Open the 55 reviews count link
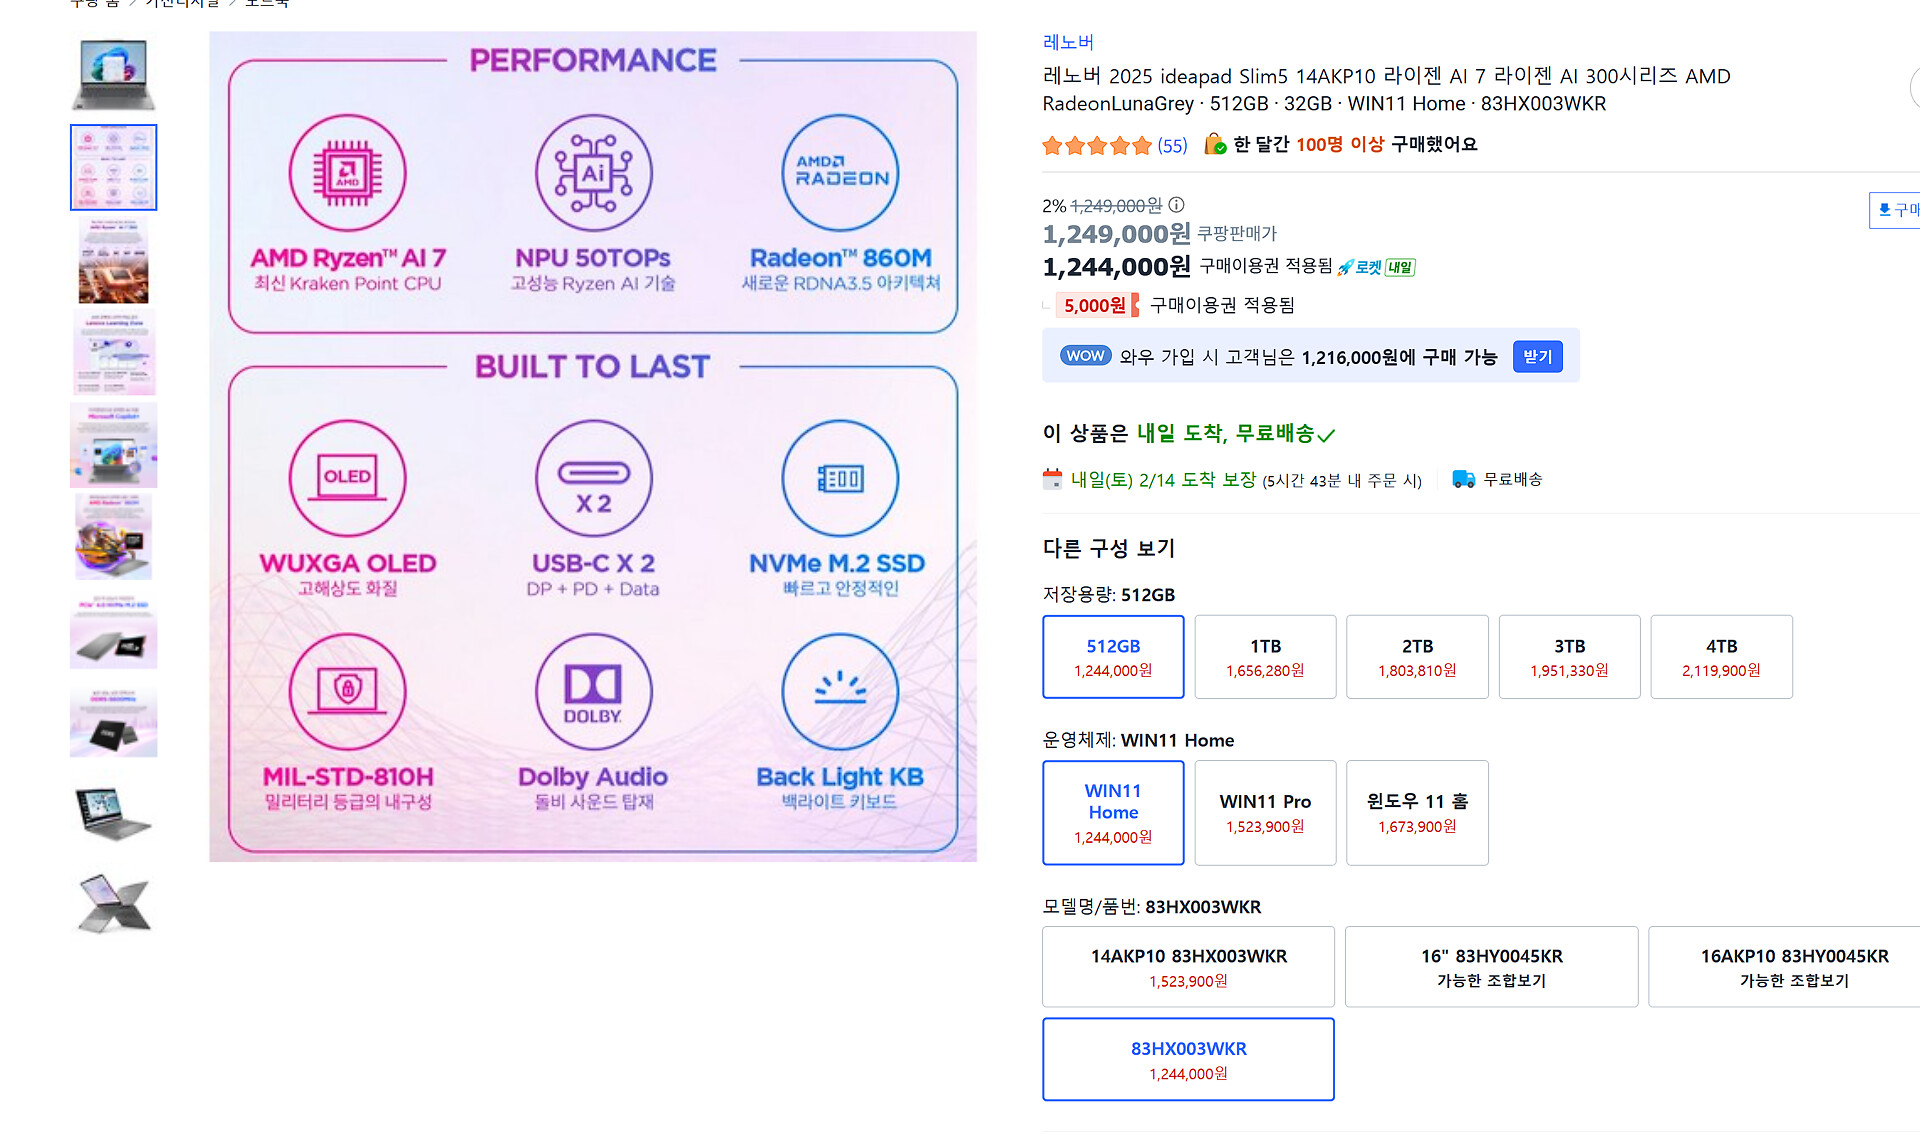Viewport: 1920px width, 1137px height. [x=1172, y=146]
